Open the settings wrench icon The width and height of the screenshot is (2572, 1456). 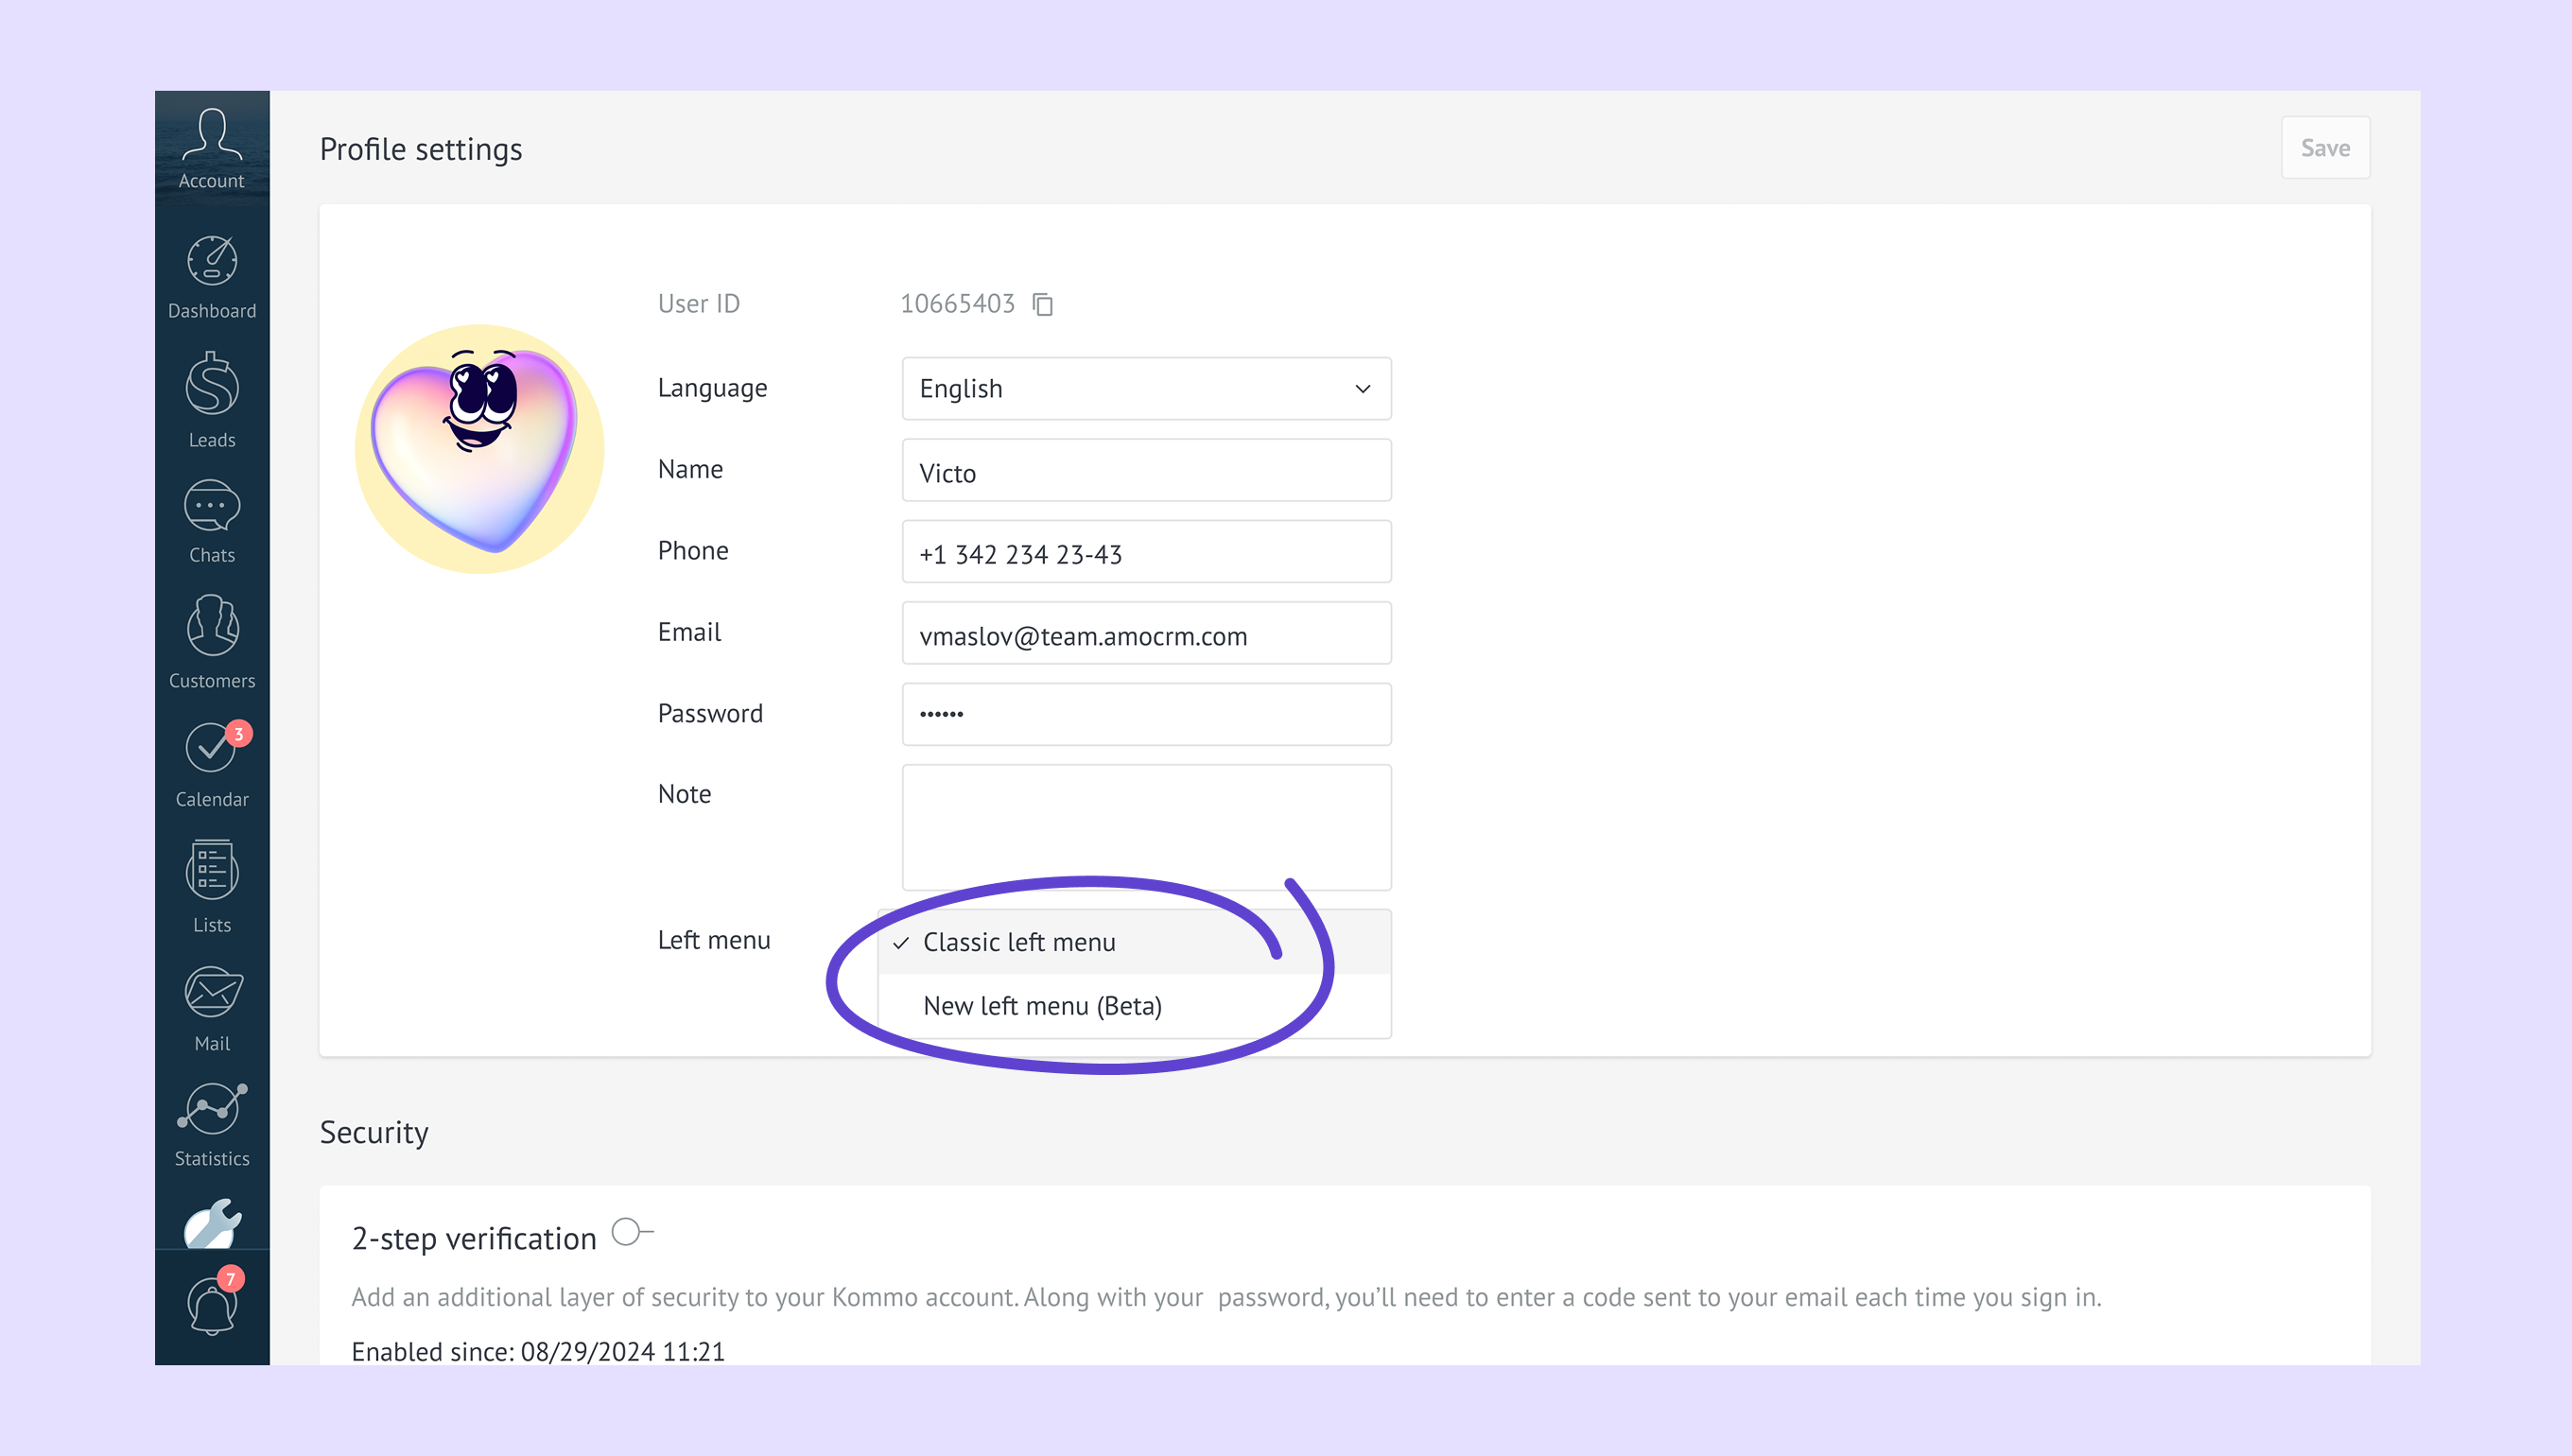click(x=212, y=1224)
